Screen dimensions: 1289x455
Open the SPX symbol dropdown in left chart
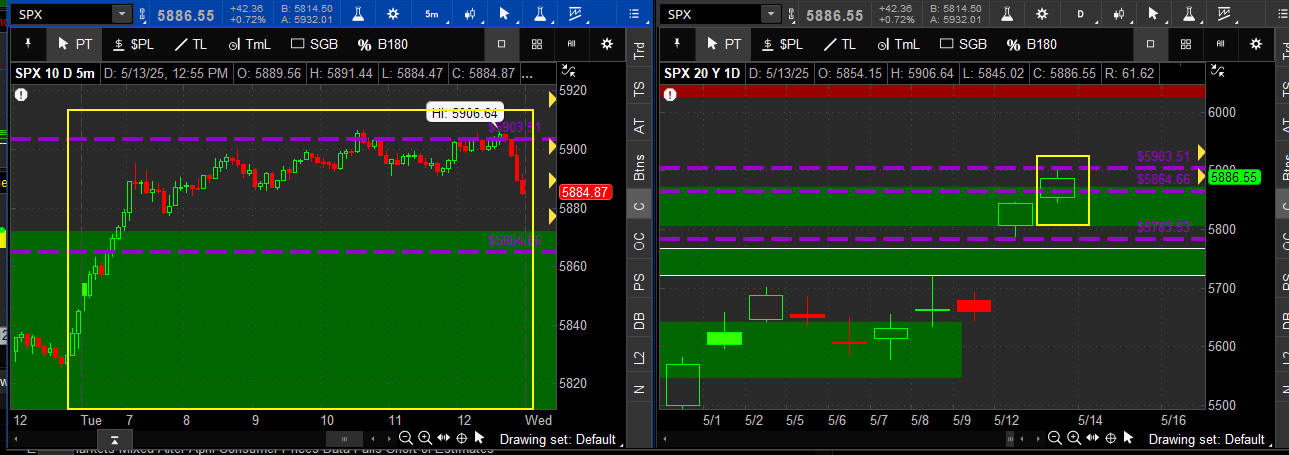121,14
